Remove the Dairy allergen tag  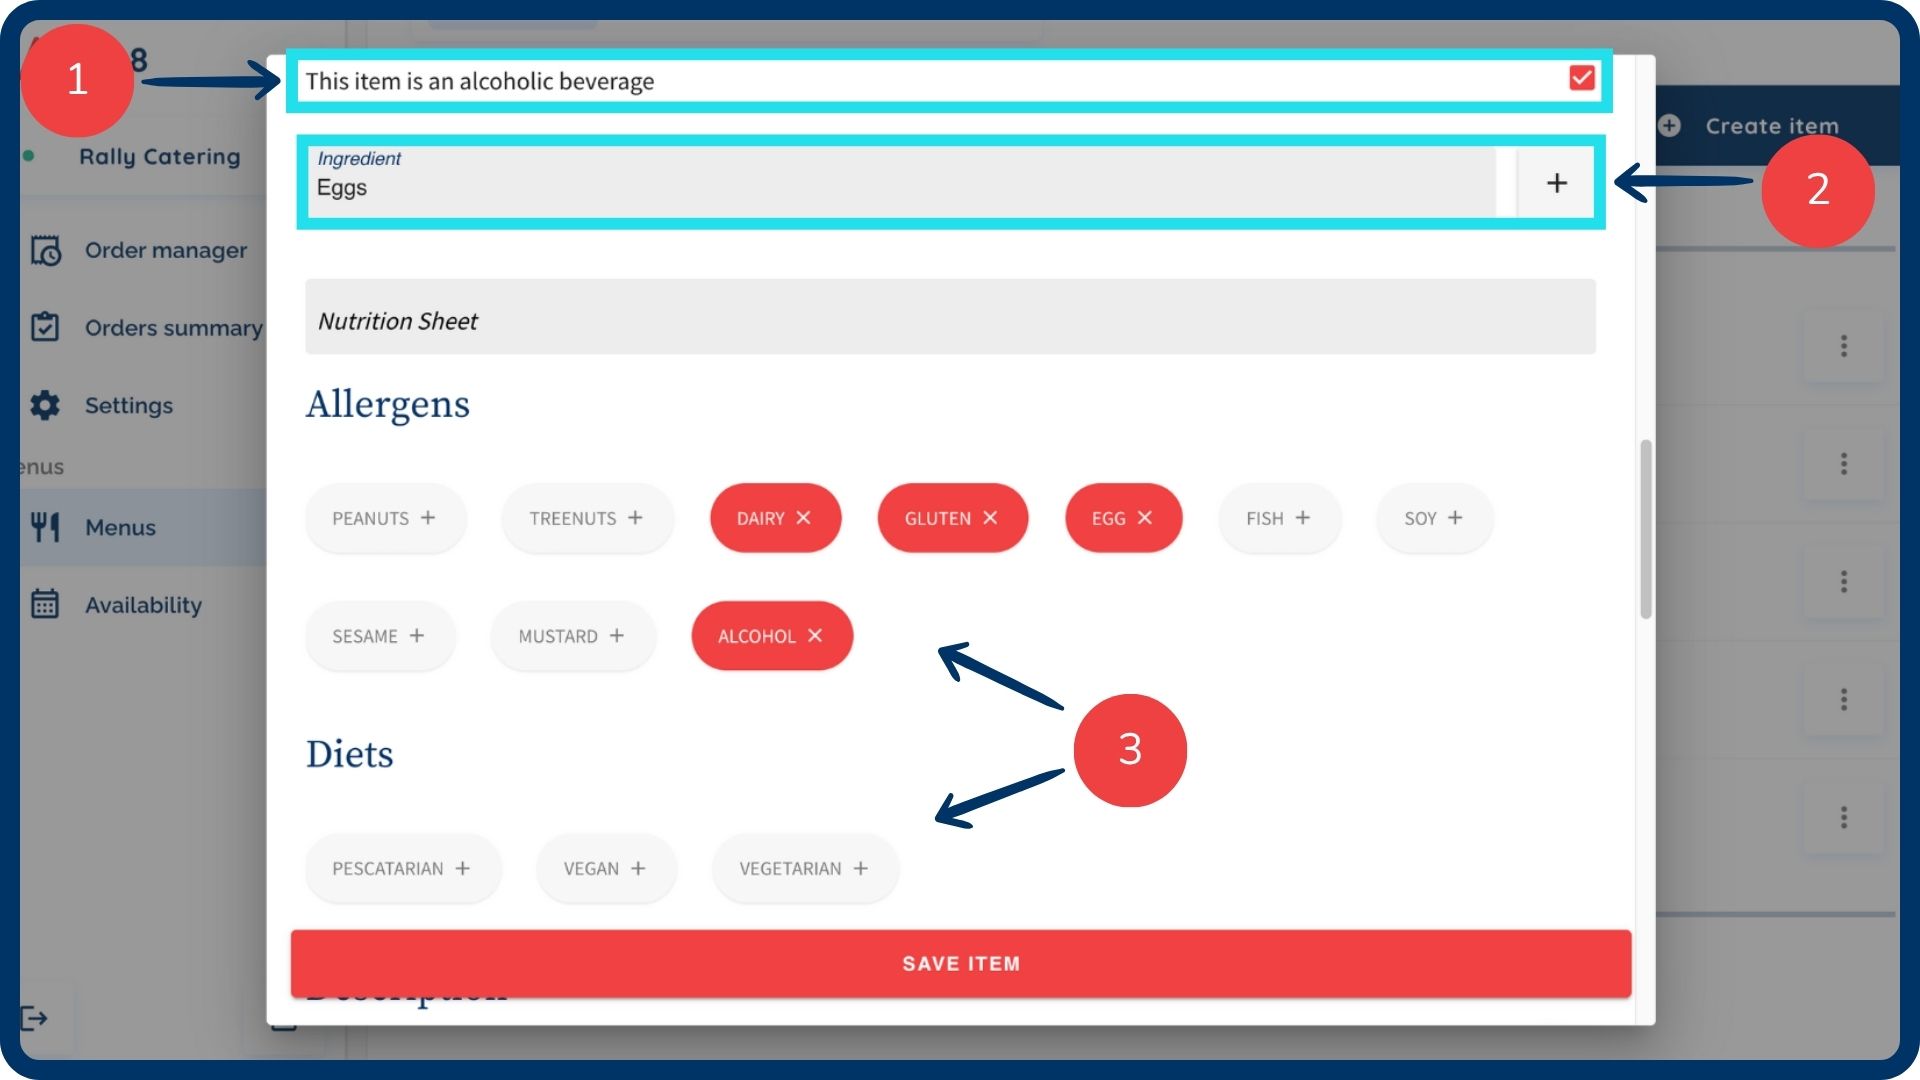pos(803,518)
